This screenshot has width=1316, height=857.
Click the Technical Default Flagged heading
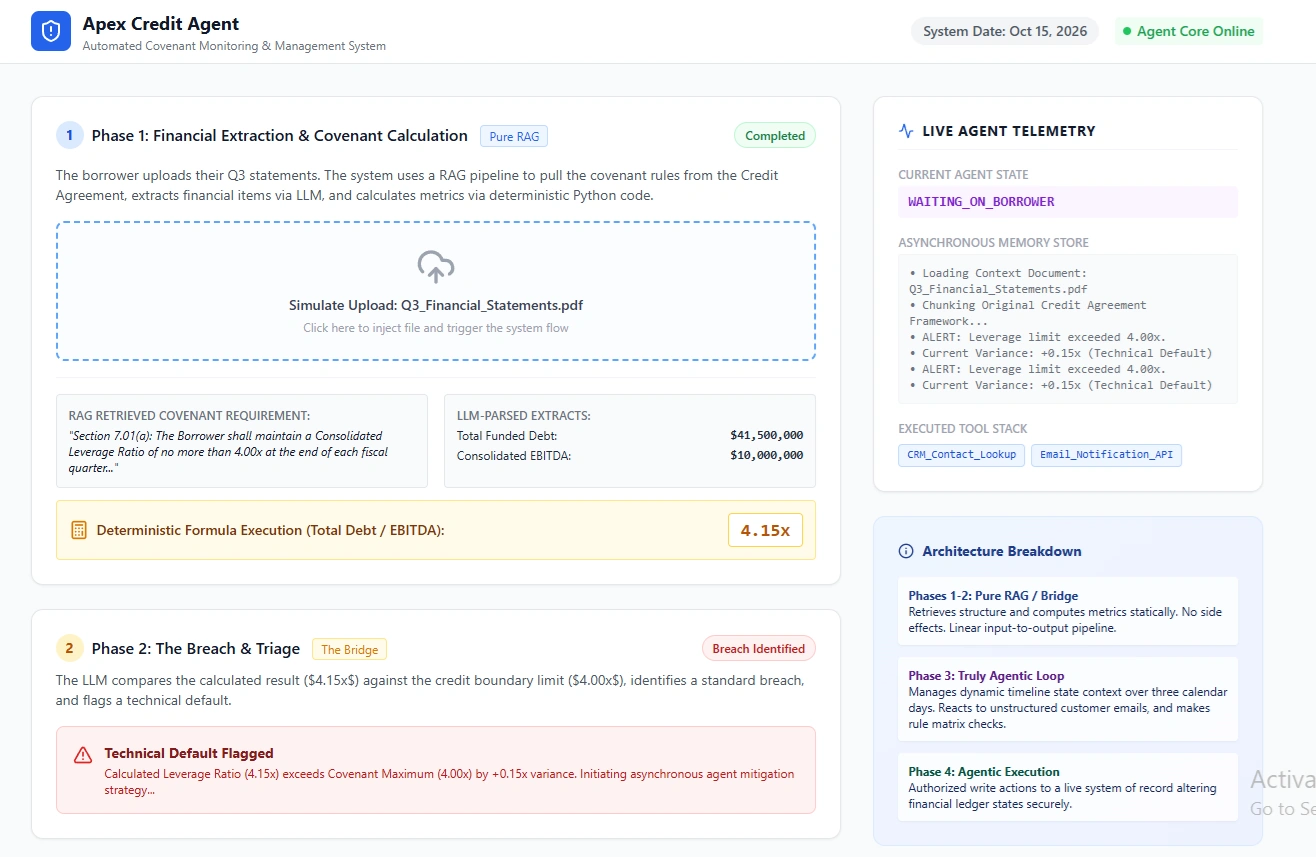189,753
